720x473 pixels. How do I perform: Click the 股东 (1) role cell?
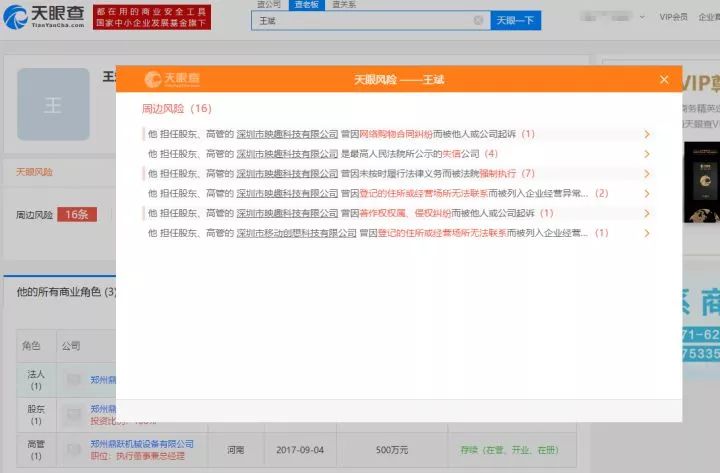point(36,415)
